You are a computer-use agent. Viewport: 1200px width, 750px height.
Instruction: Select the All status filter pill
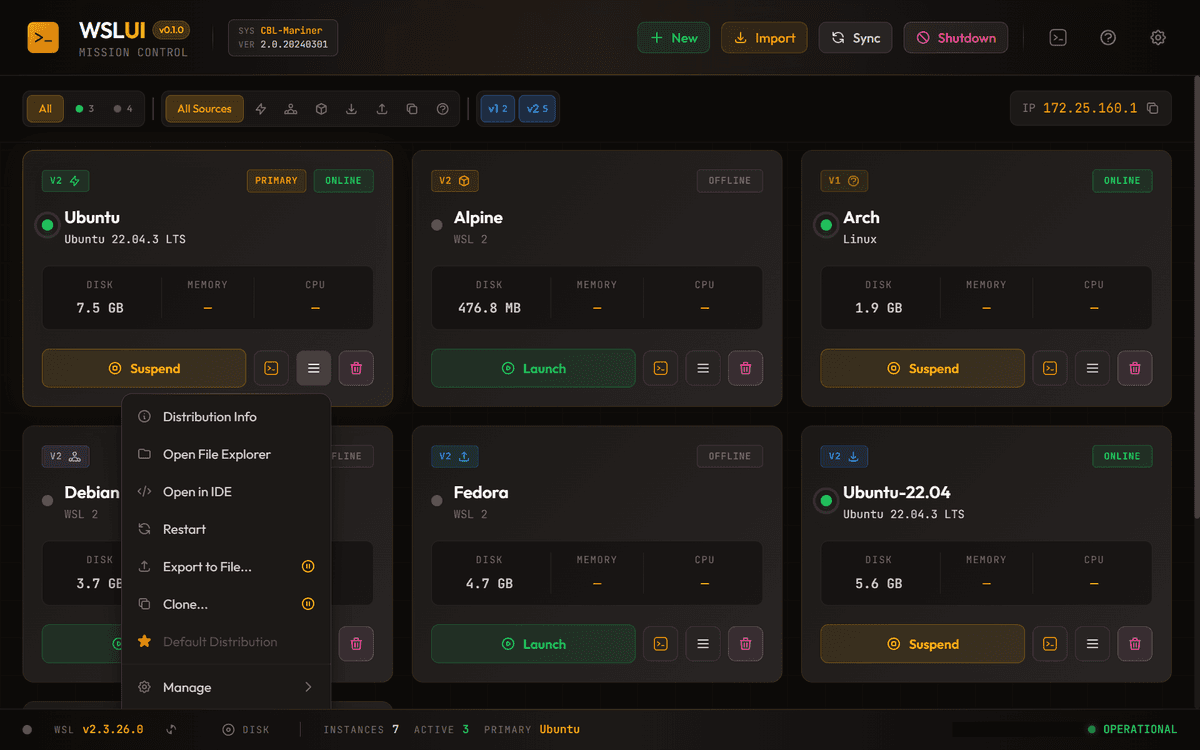coord(44,108)
